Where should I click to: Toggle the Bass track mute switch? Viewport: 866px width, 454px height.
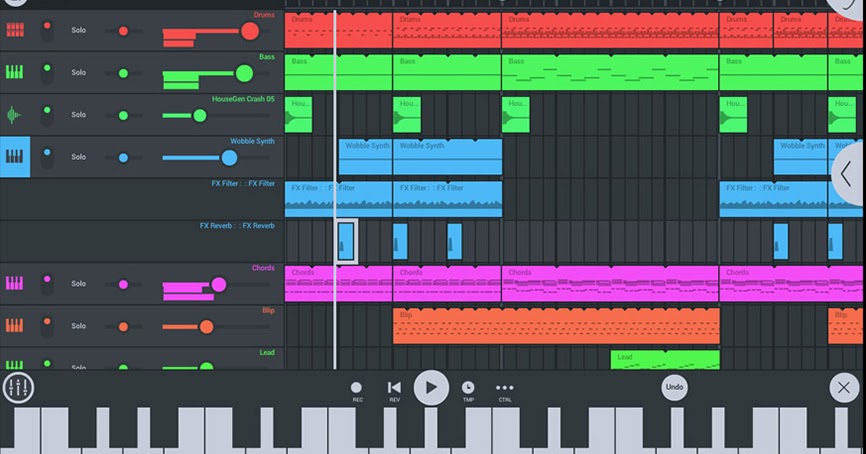click(47, 72)
